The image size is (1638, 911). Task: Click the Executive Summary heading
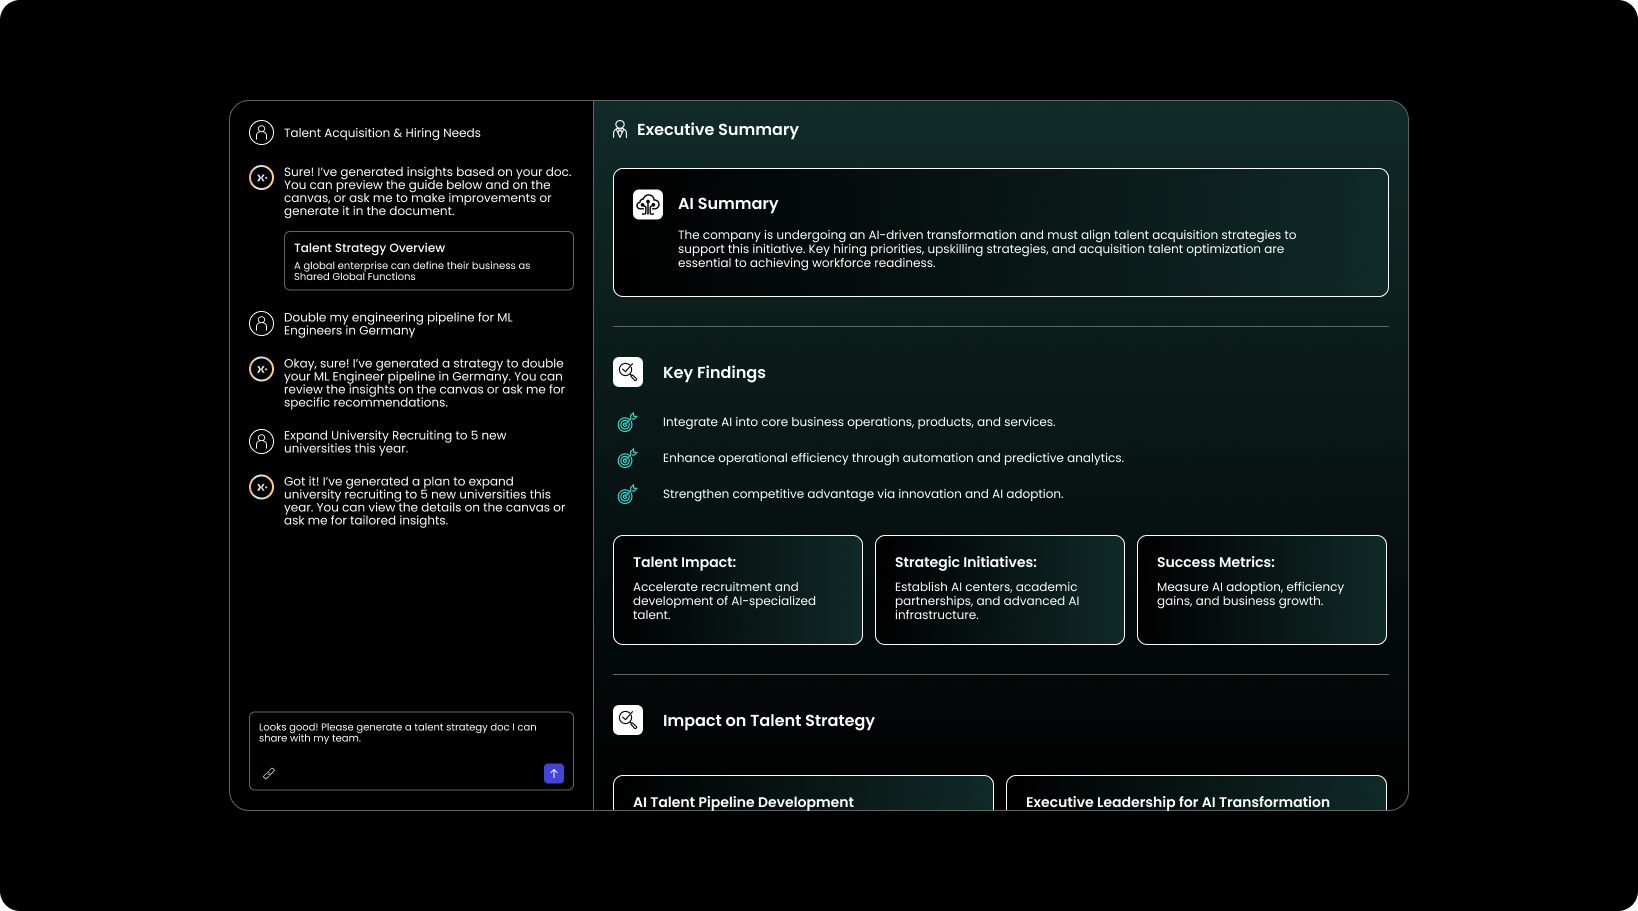718,130
